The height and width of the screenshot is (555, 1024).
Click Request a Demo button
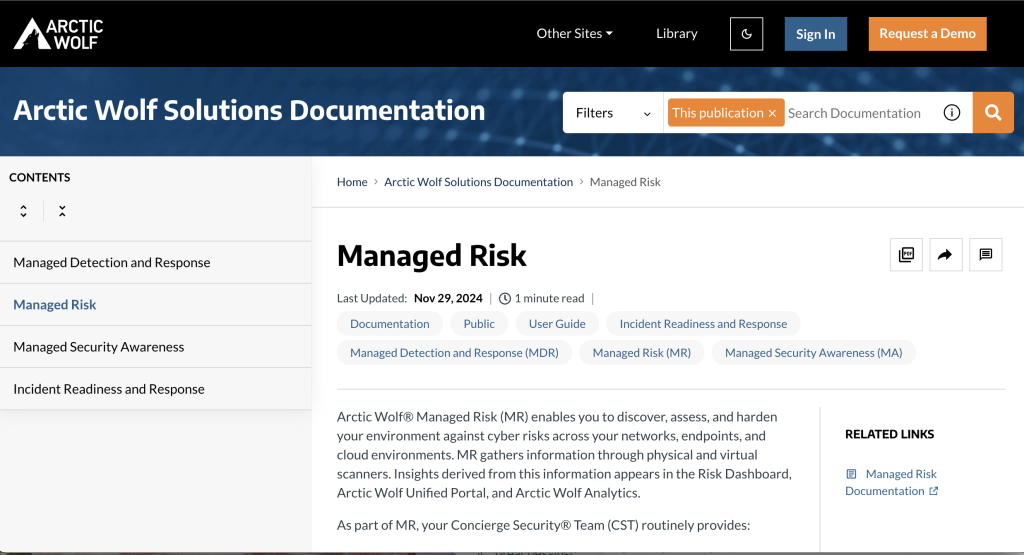coord(927,34)
